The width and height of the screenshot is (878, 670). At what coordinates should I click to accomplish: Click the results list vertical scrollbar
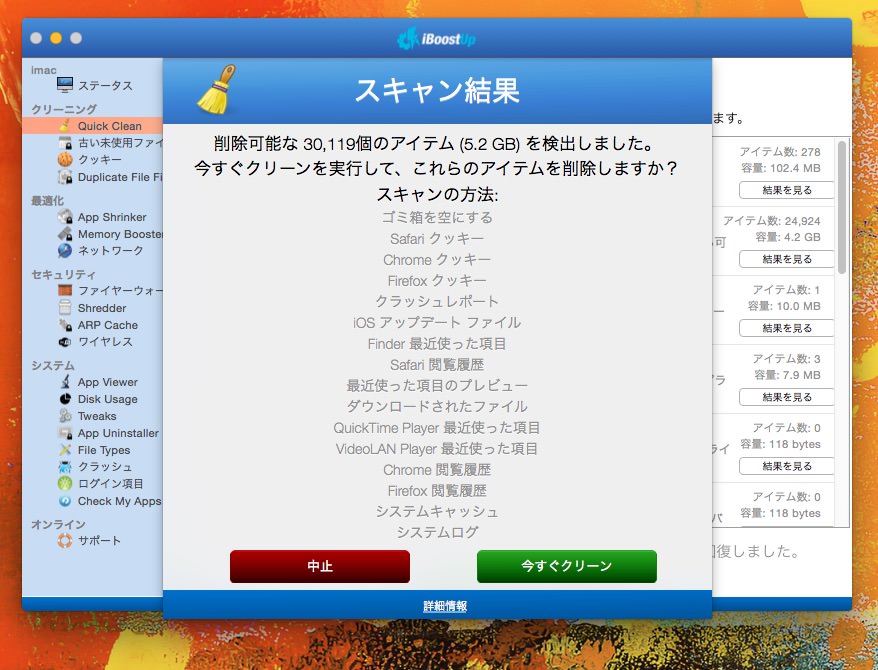pyautogui.click(x=842, y=207)
